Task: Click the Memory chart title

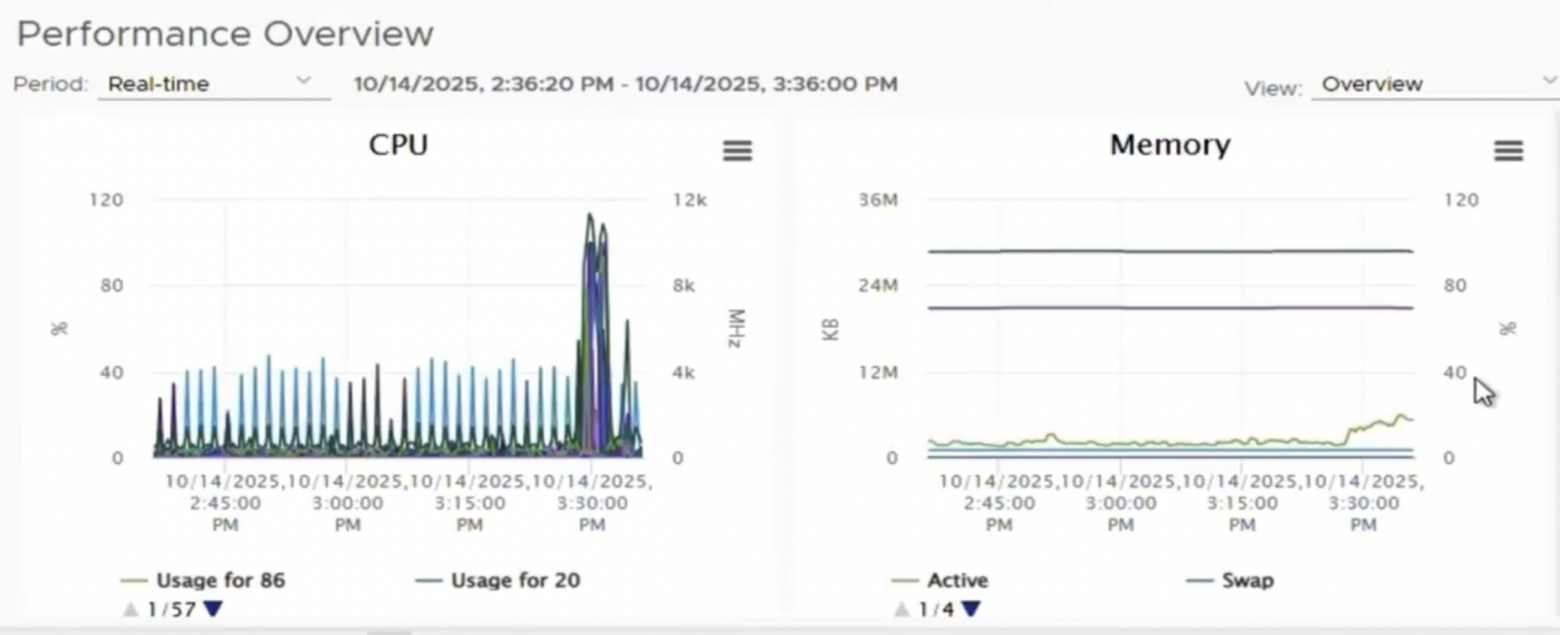Action: coord(1169,145)
